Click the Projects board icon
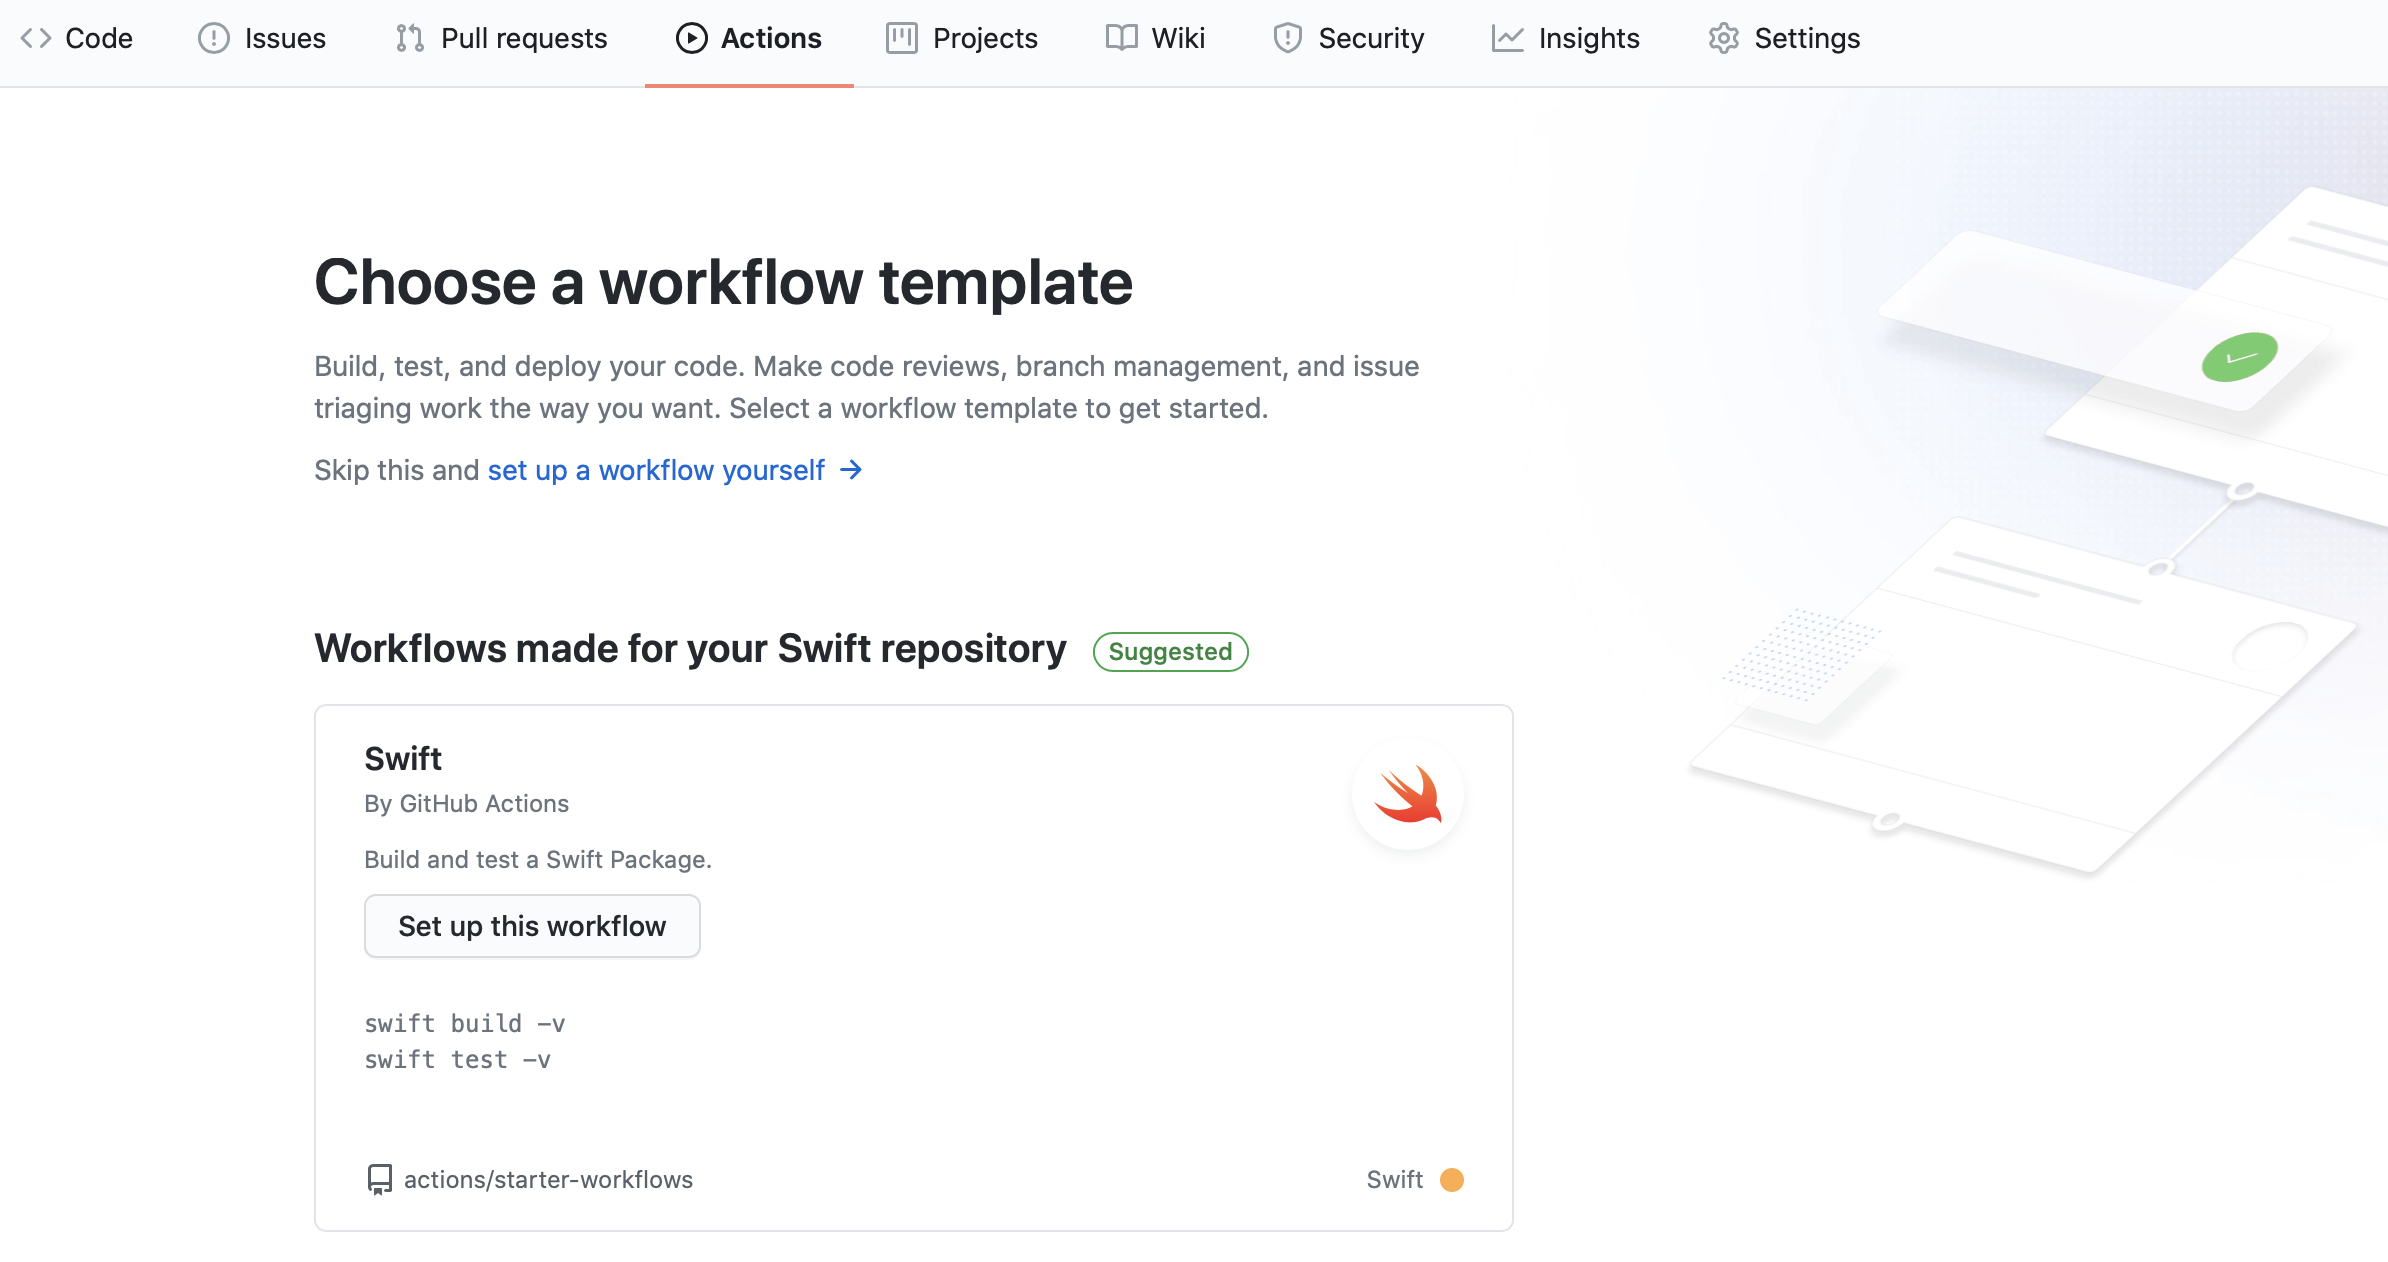 tap(901, 38)
